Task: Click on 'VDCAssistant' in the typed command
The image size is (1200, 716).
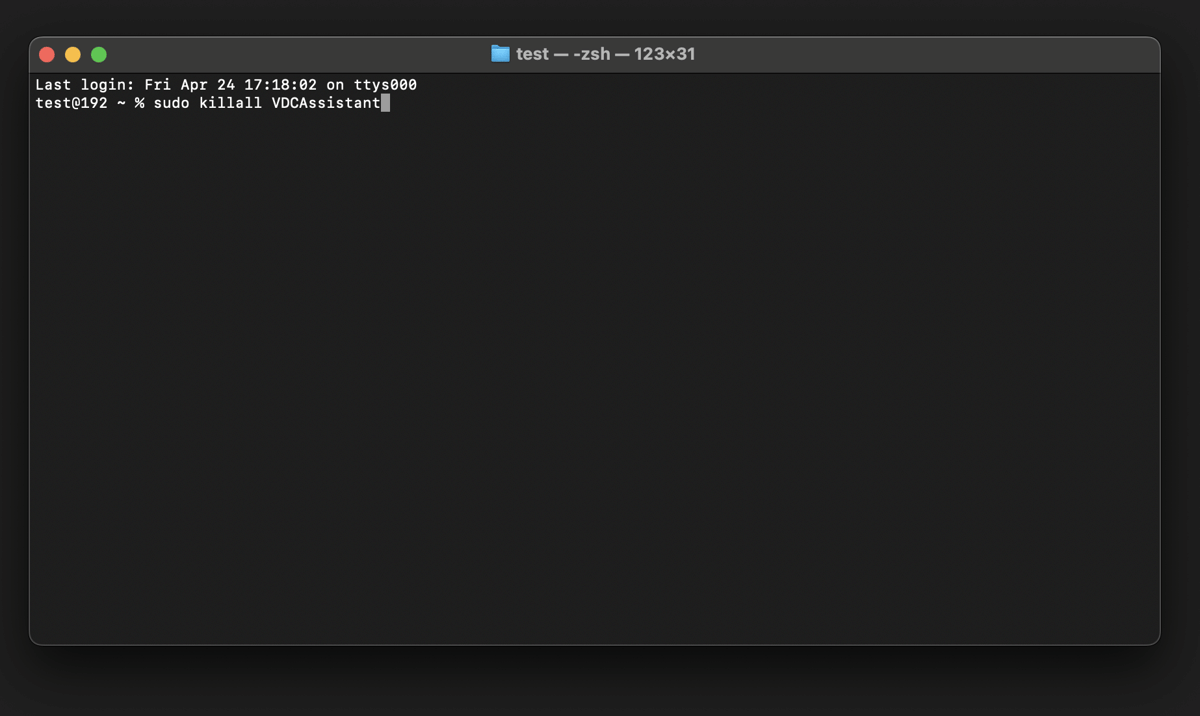Action: coord(327,102)
